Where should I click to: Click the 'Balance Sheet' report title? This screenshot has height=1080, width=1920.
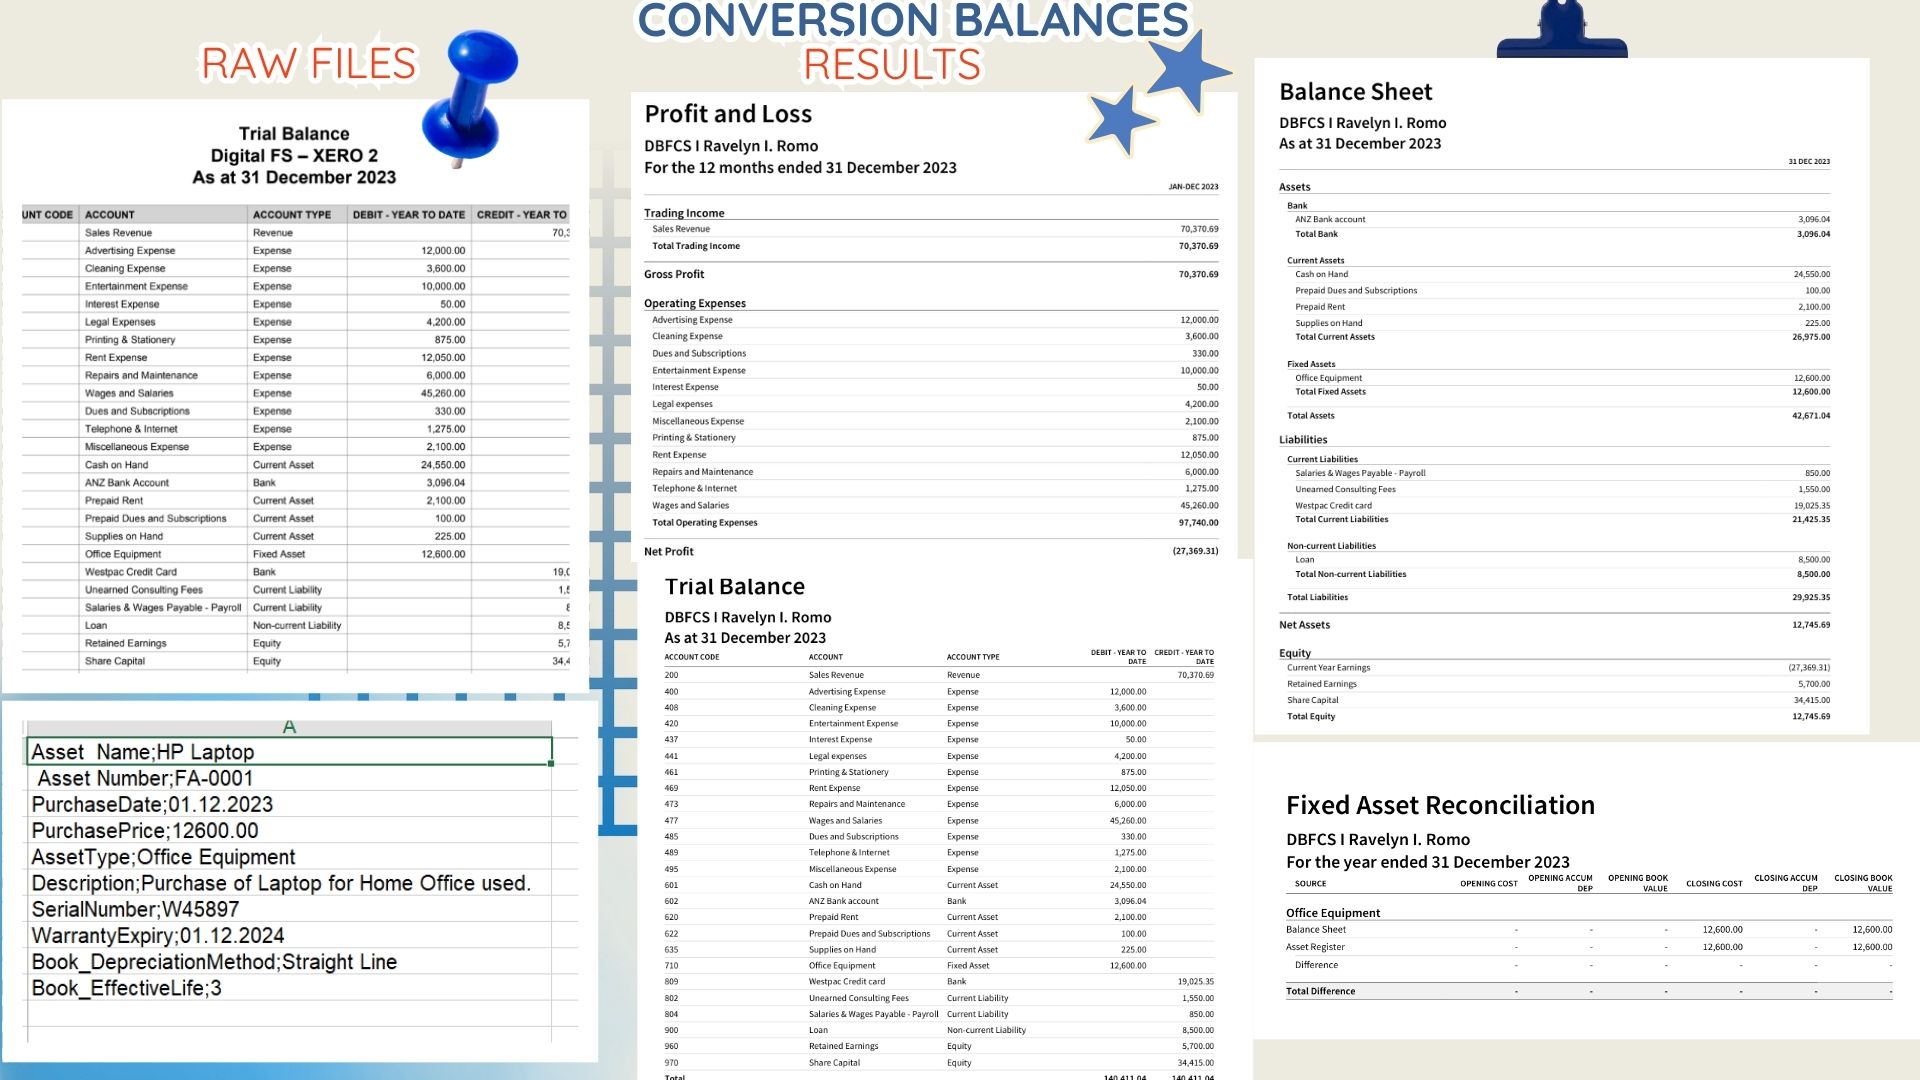pos(1355,92)
